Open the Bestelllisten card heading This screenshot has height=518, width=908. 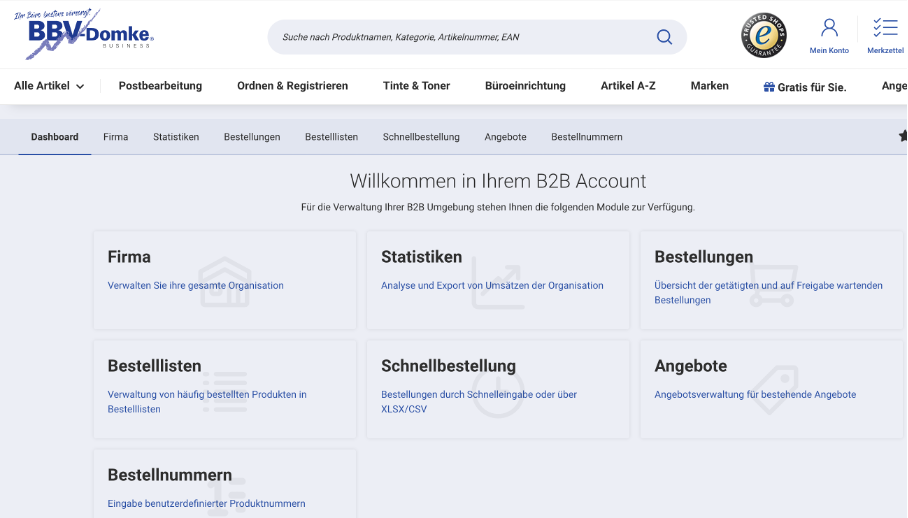click(155, 366)
